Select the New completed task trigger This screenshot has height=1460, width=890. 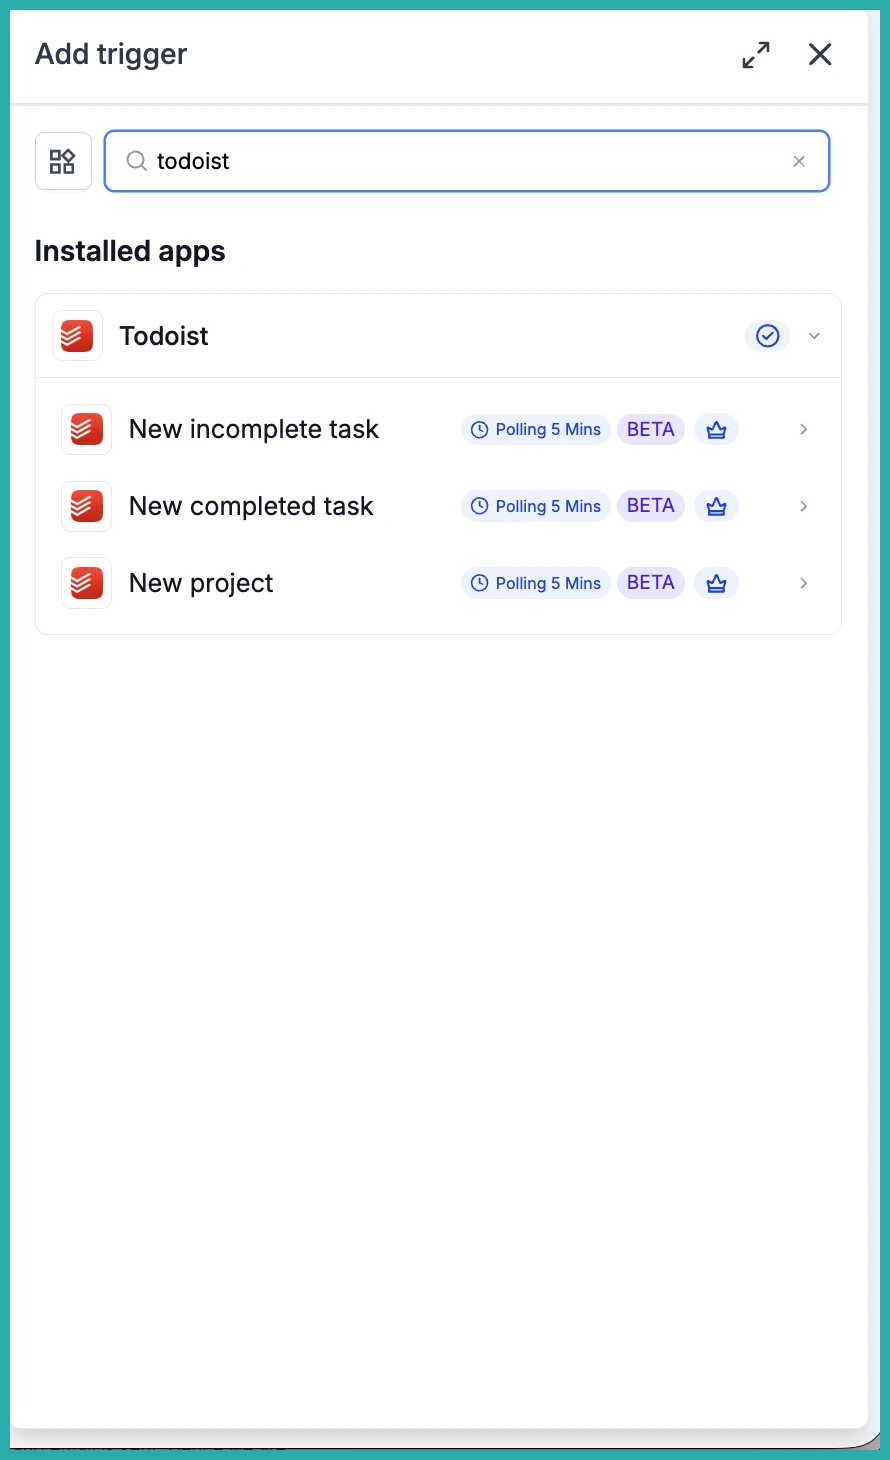pyautogui.click(x=251, y=507)
